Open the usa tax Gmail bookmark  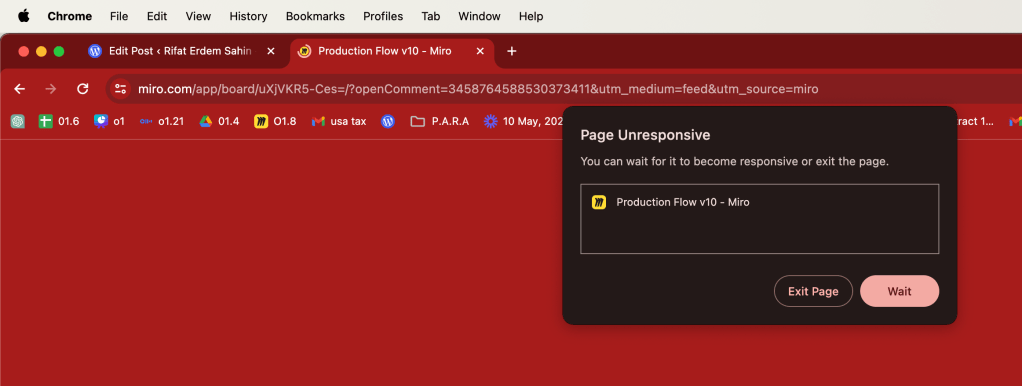click(339, 121)
